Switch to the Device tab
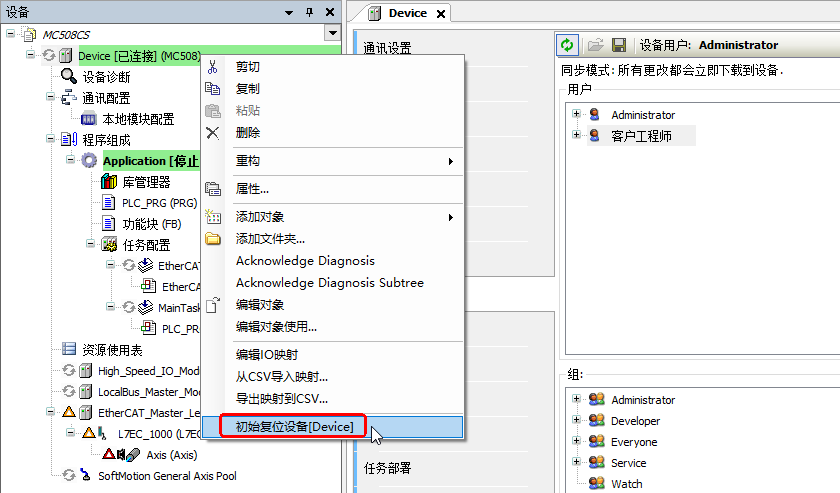 pos(407,13)
